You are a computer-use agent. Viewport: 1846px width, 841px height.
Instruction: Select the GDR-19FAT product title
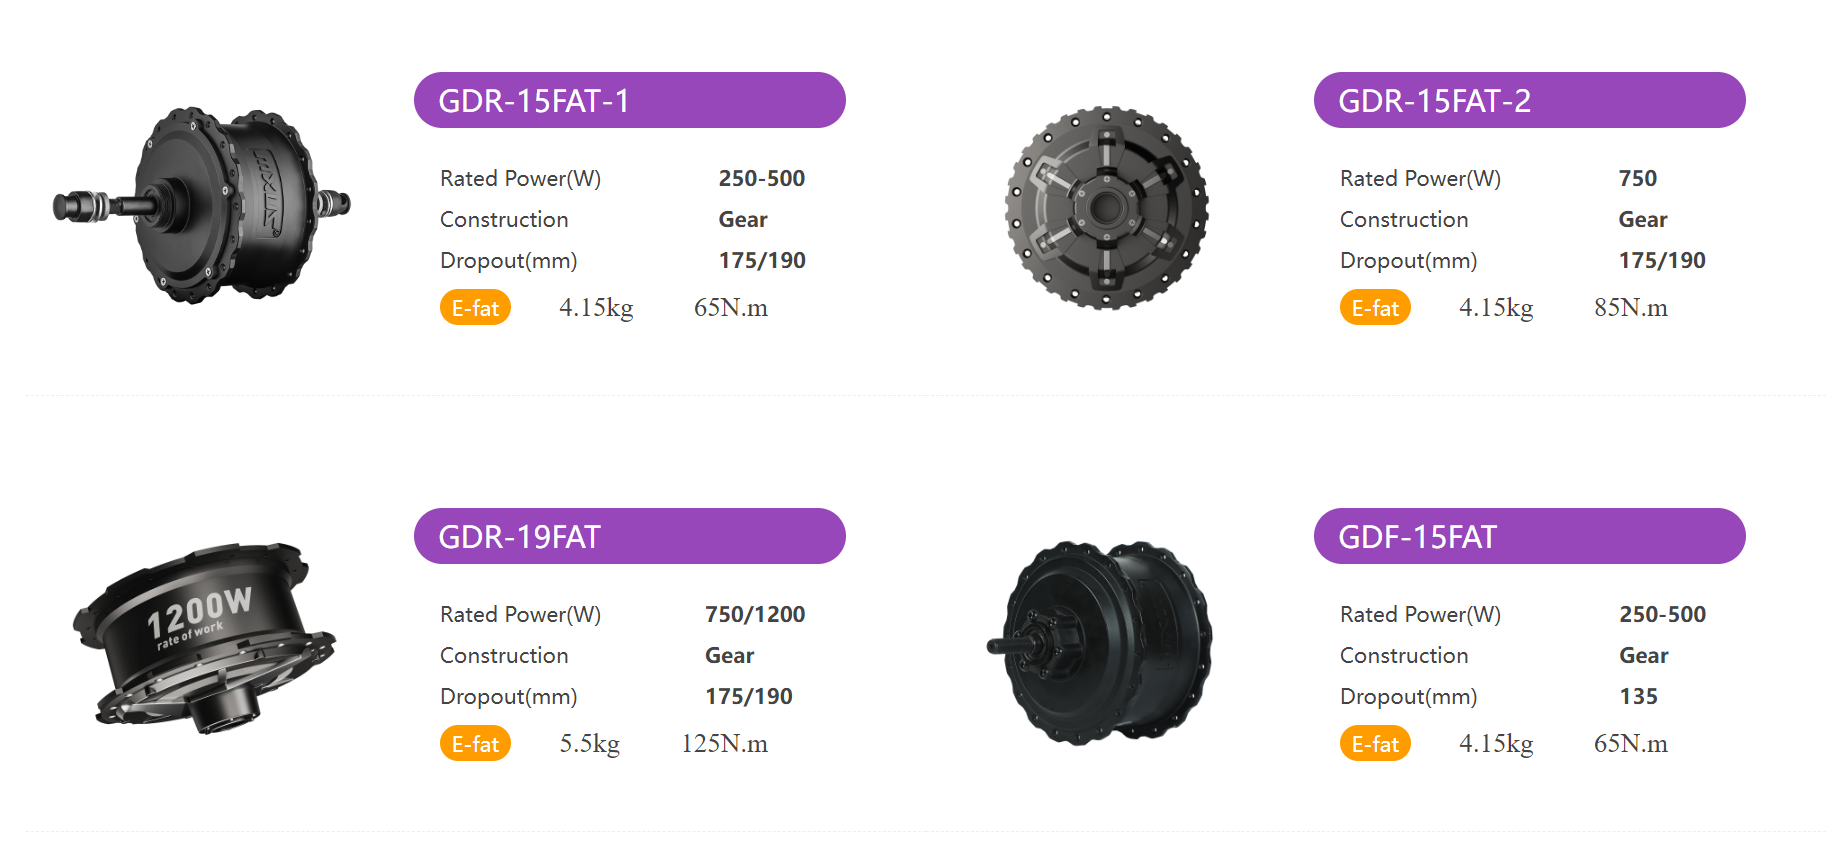click(629, 536)
